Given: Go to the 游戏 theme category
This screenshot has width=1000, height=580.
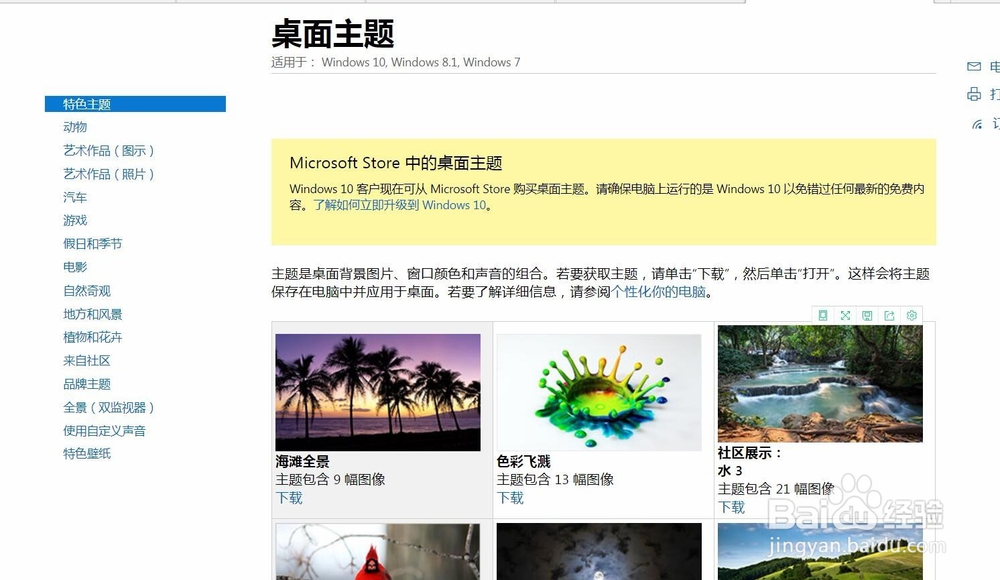Looking at the screenshot, I should (x=75, y=220).
